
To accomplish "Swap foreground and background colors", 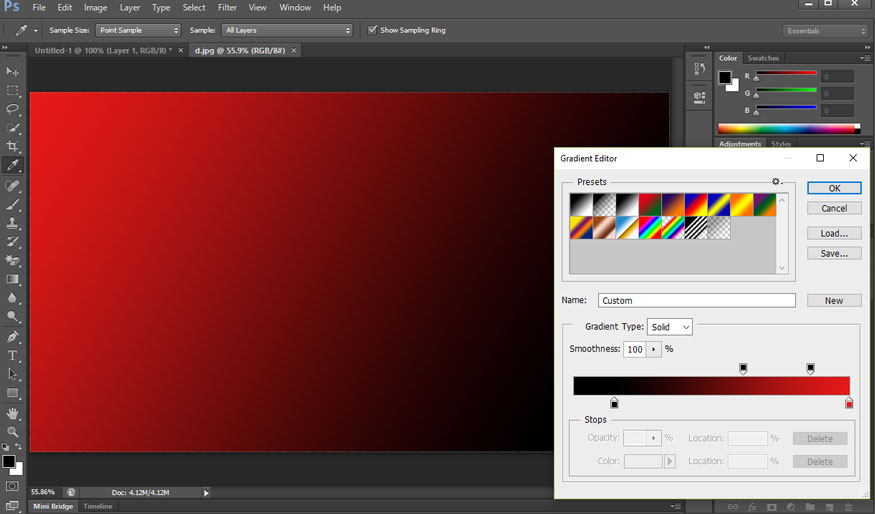I will point(18,446).
